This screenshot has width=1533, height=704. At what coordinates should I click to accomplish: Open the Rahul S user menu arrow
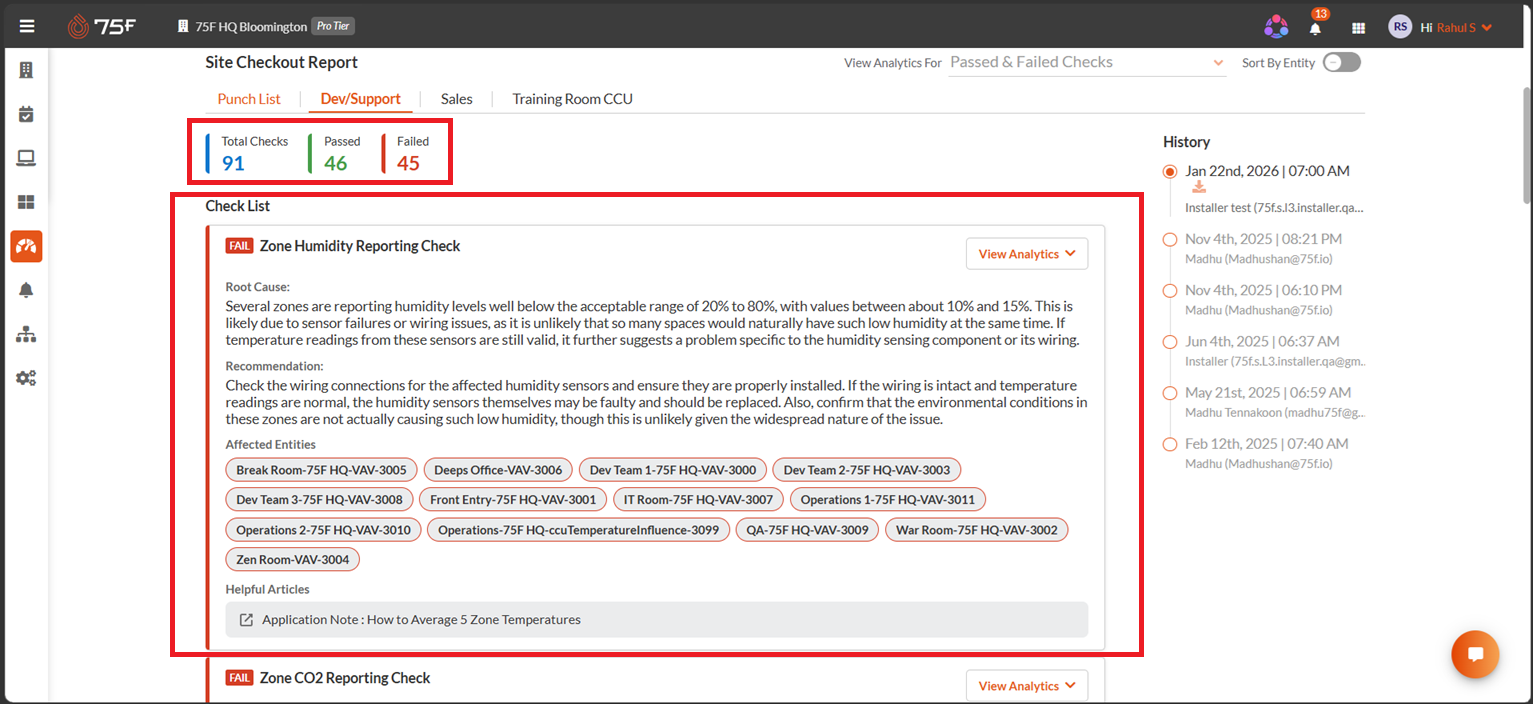pyautogui.click(x=1487, y=28)
